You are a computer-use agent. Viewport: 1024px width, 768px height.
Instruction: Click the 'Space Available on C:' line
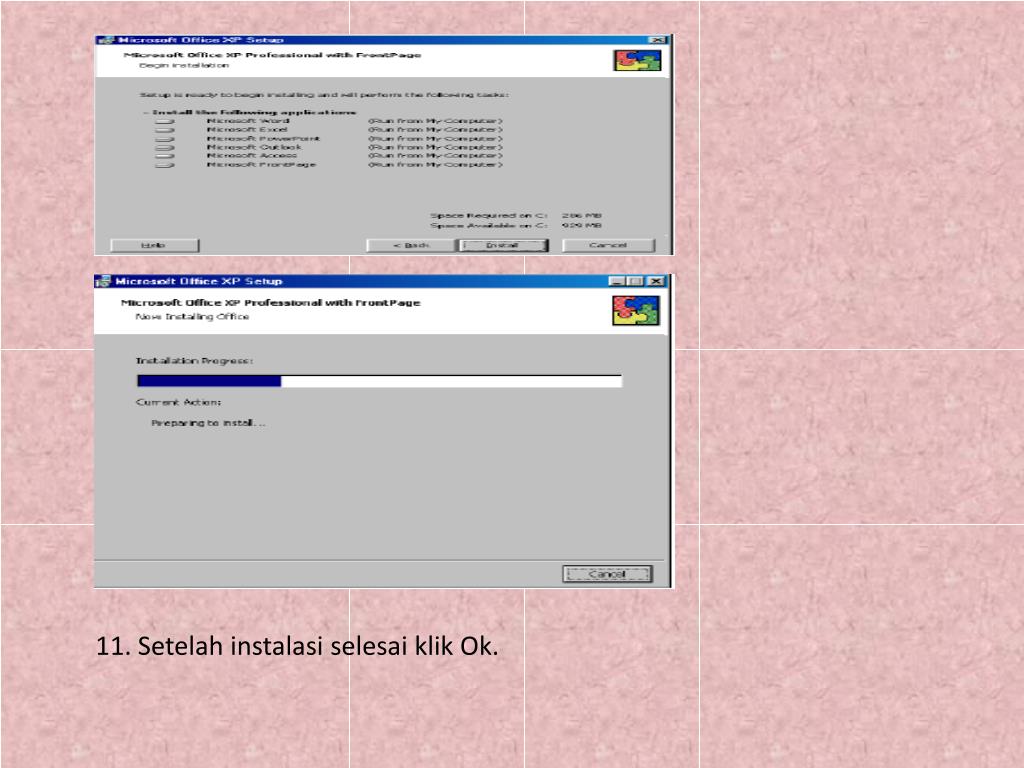click(x=515, y=226)
